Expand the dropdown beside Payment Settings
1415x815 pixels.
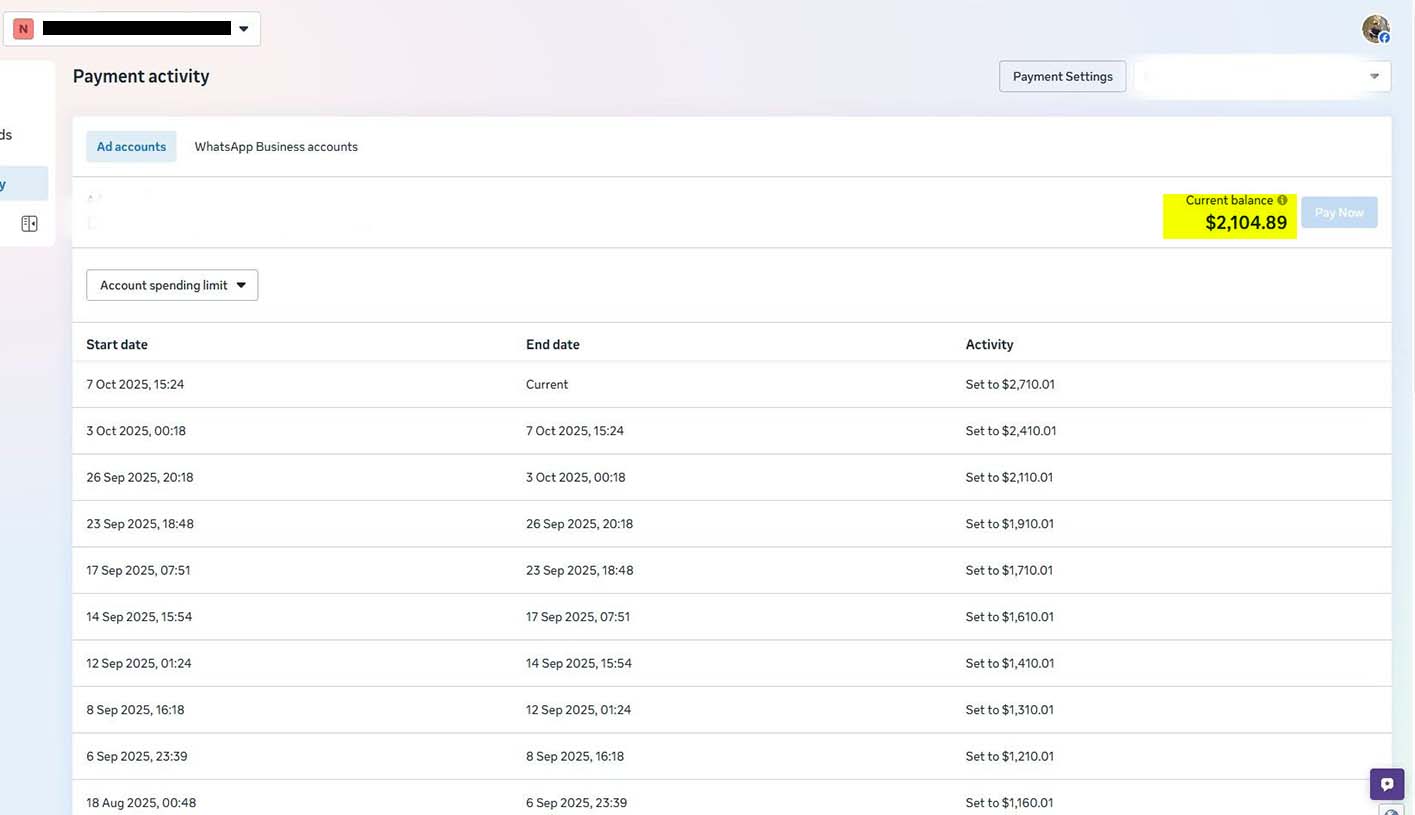pyautogui.click(x=1373, y=76)
